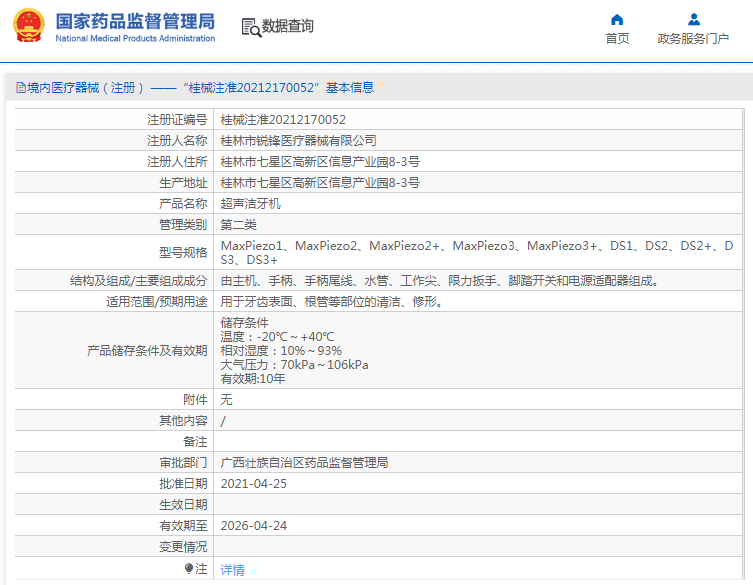Screen dimensions: 753x585
Task: Select 桂林市锐锋医疗器械有限公司 value
Action: click(x=298, y=141)
